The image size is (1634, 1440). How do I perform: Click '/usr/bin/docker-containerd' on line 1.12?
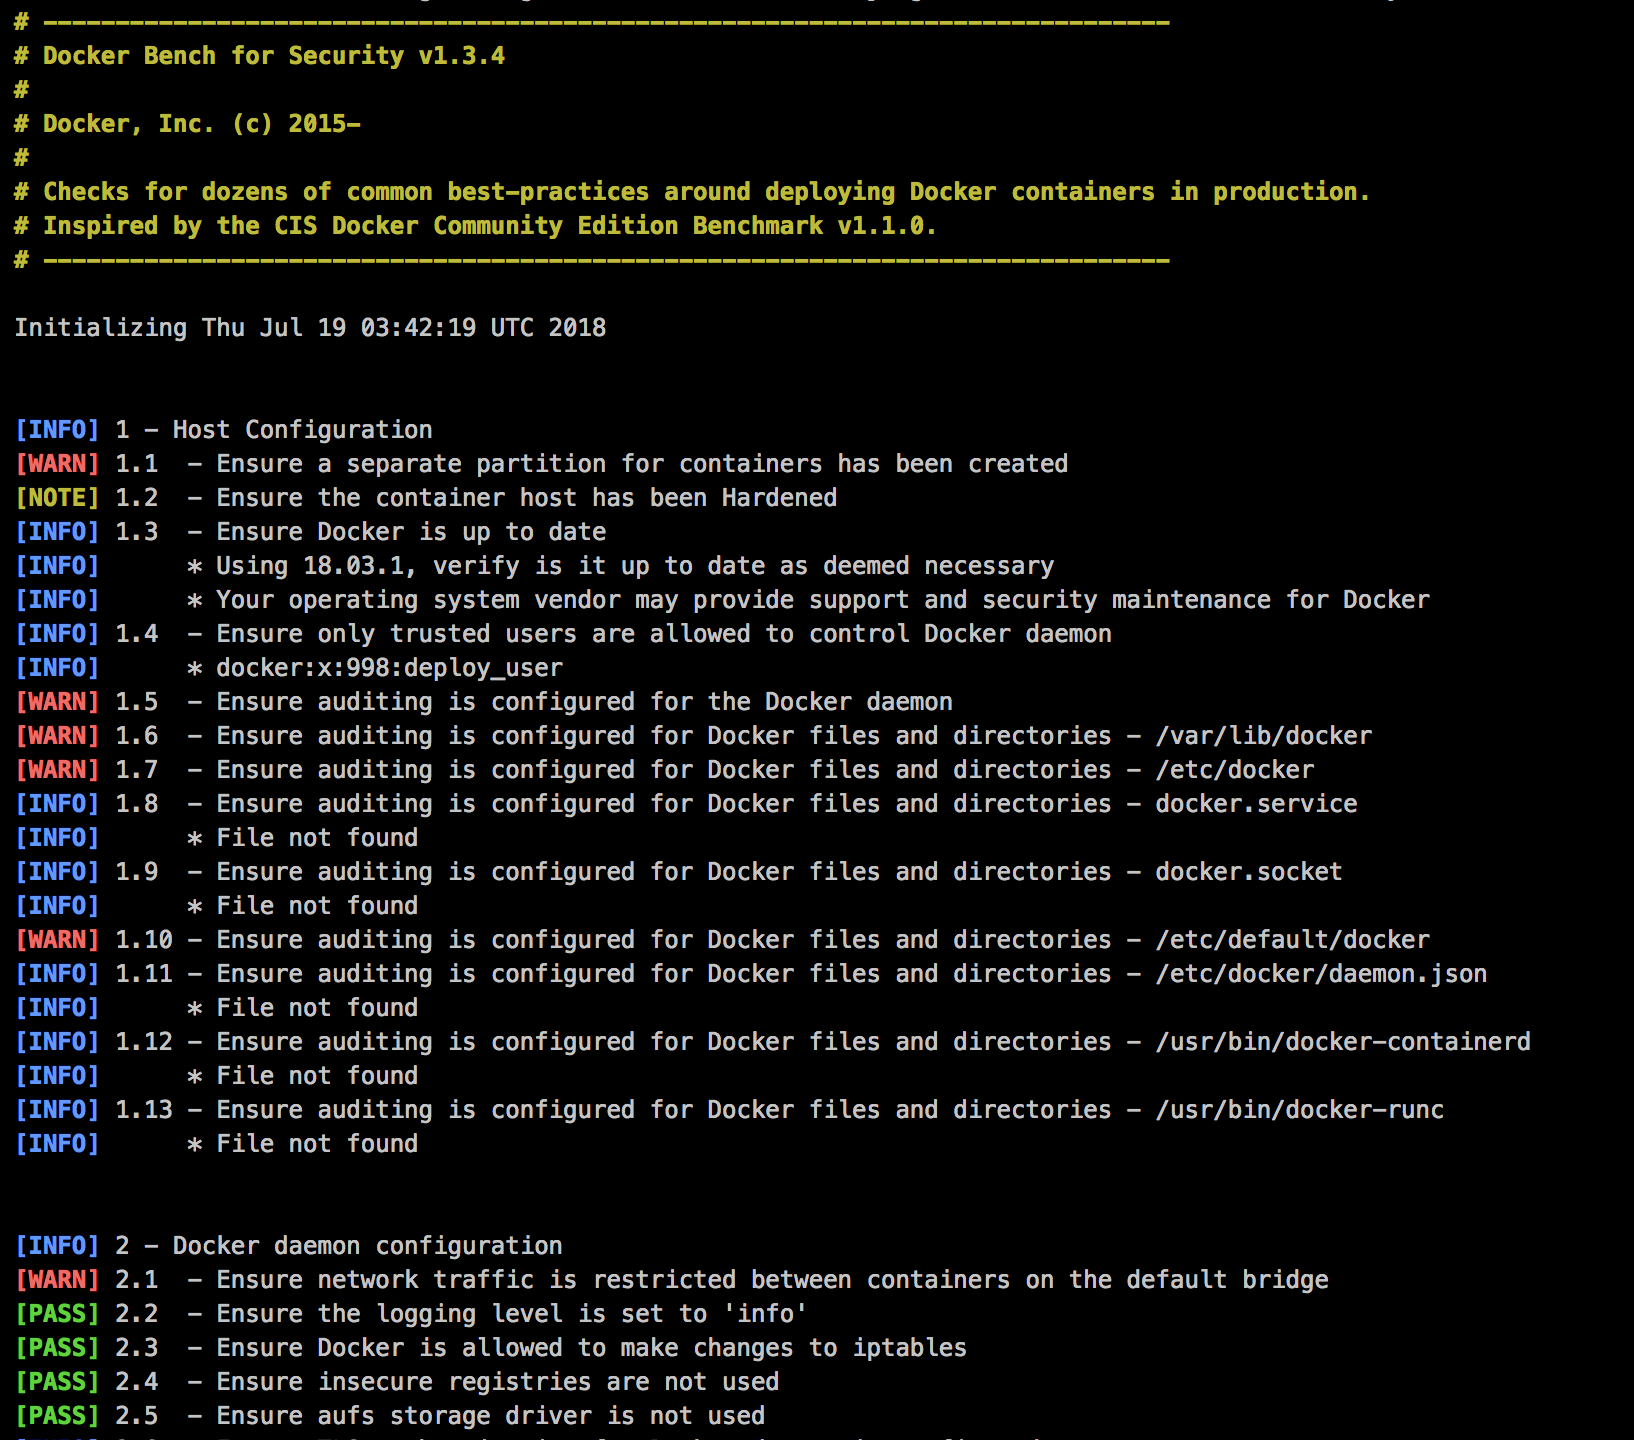(x=1343, y=1042)
